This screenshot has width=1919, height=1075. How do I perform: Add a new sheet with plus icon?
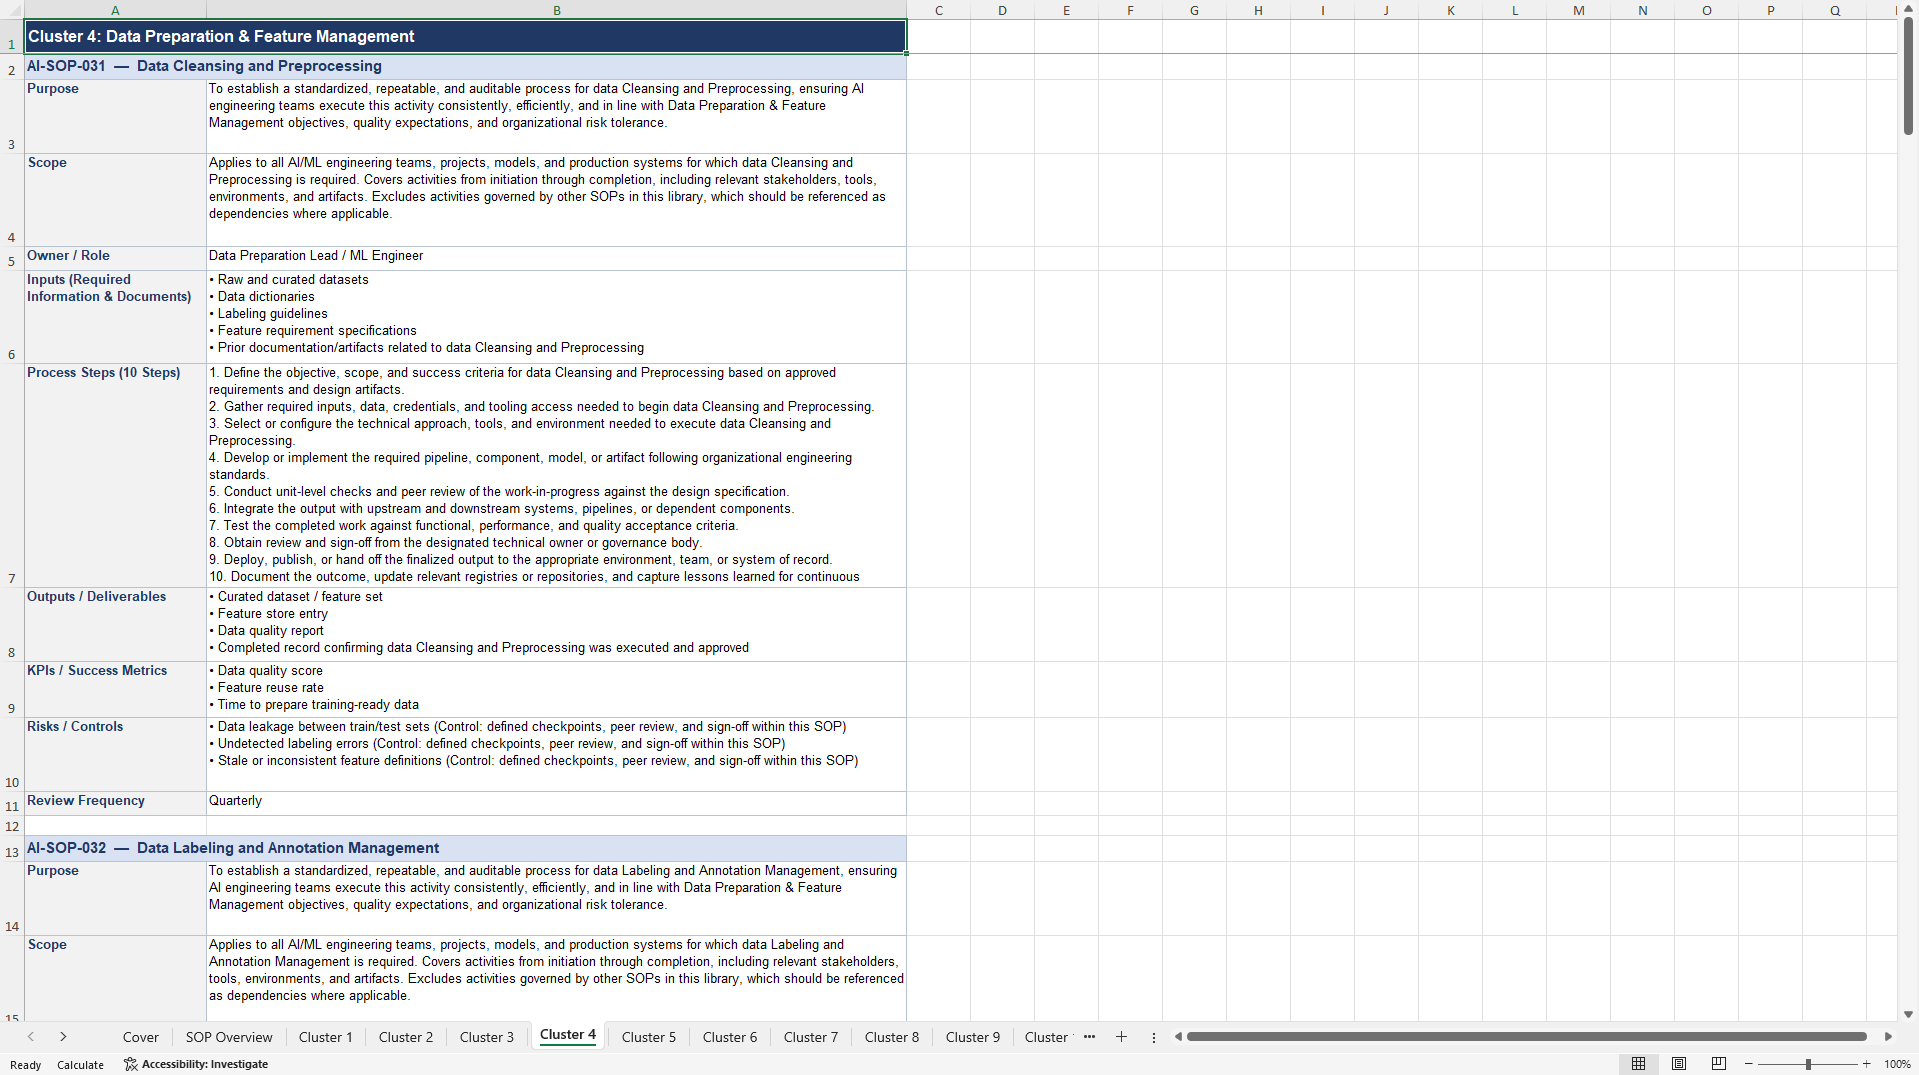pos(1121,1037)
